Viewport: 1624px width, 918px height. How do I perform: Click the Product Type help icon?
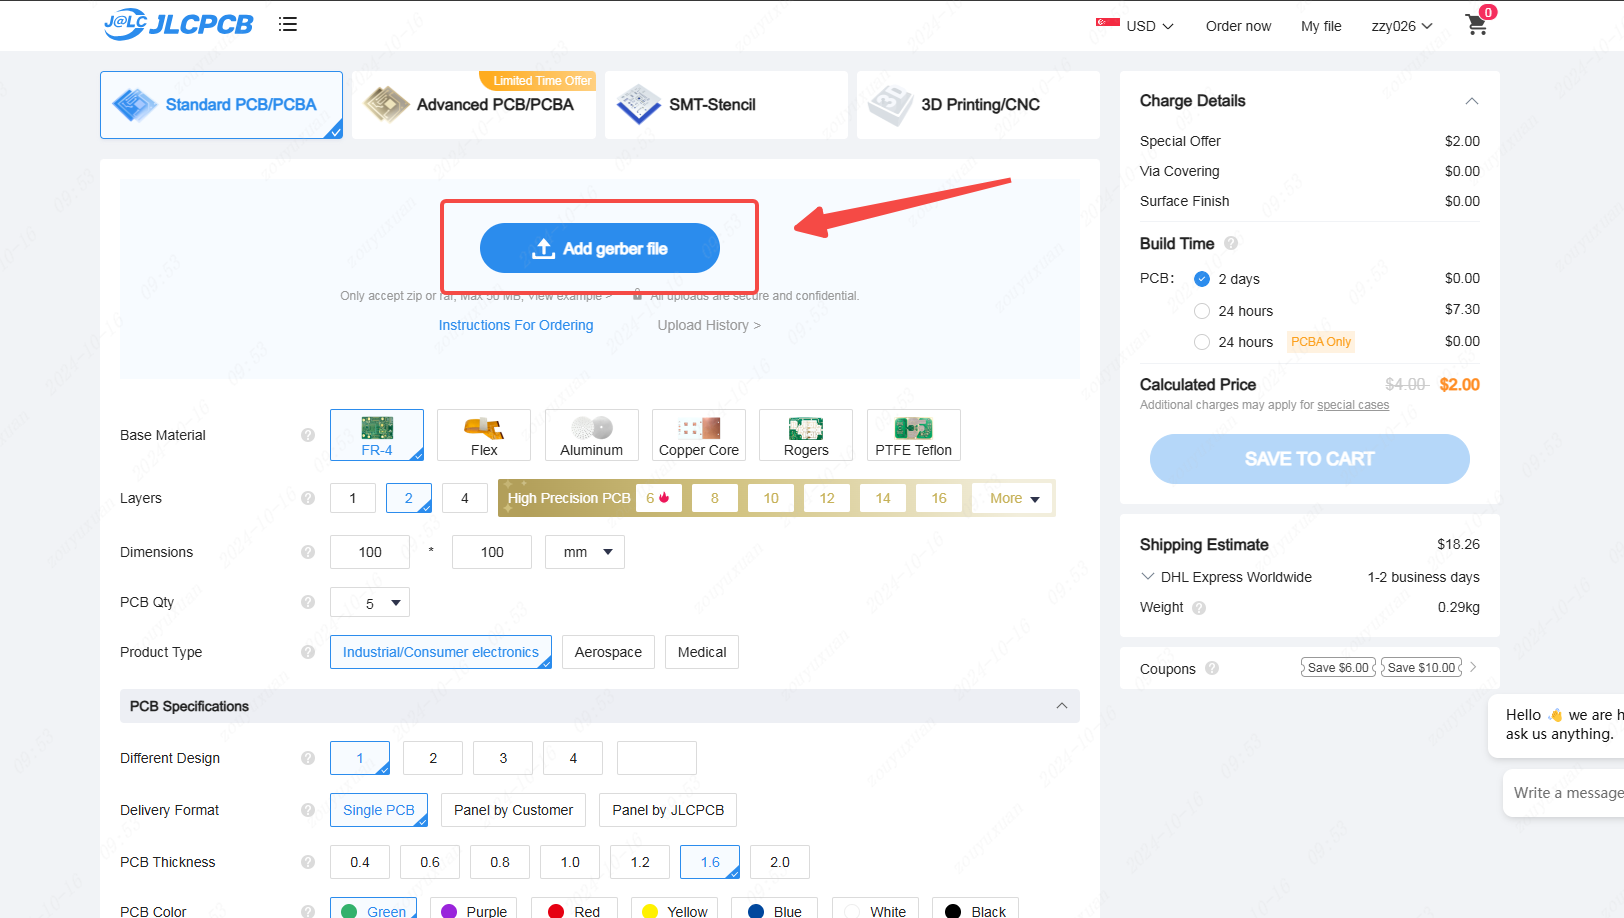308,652
